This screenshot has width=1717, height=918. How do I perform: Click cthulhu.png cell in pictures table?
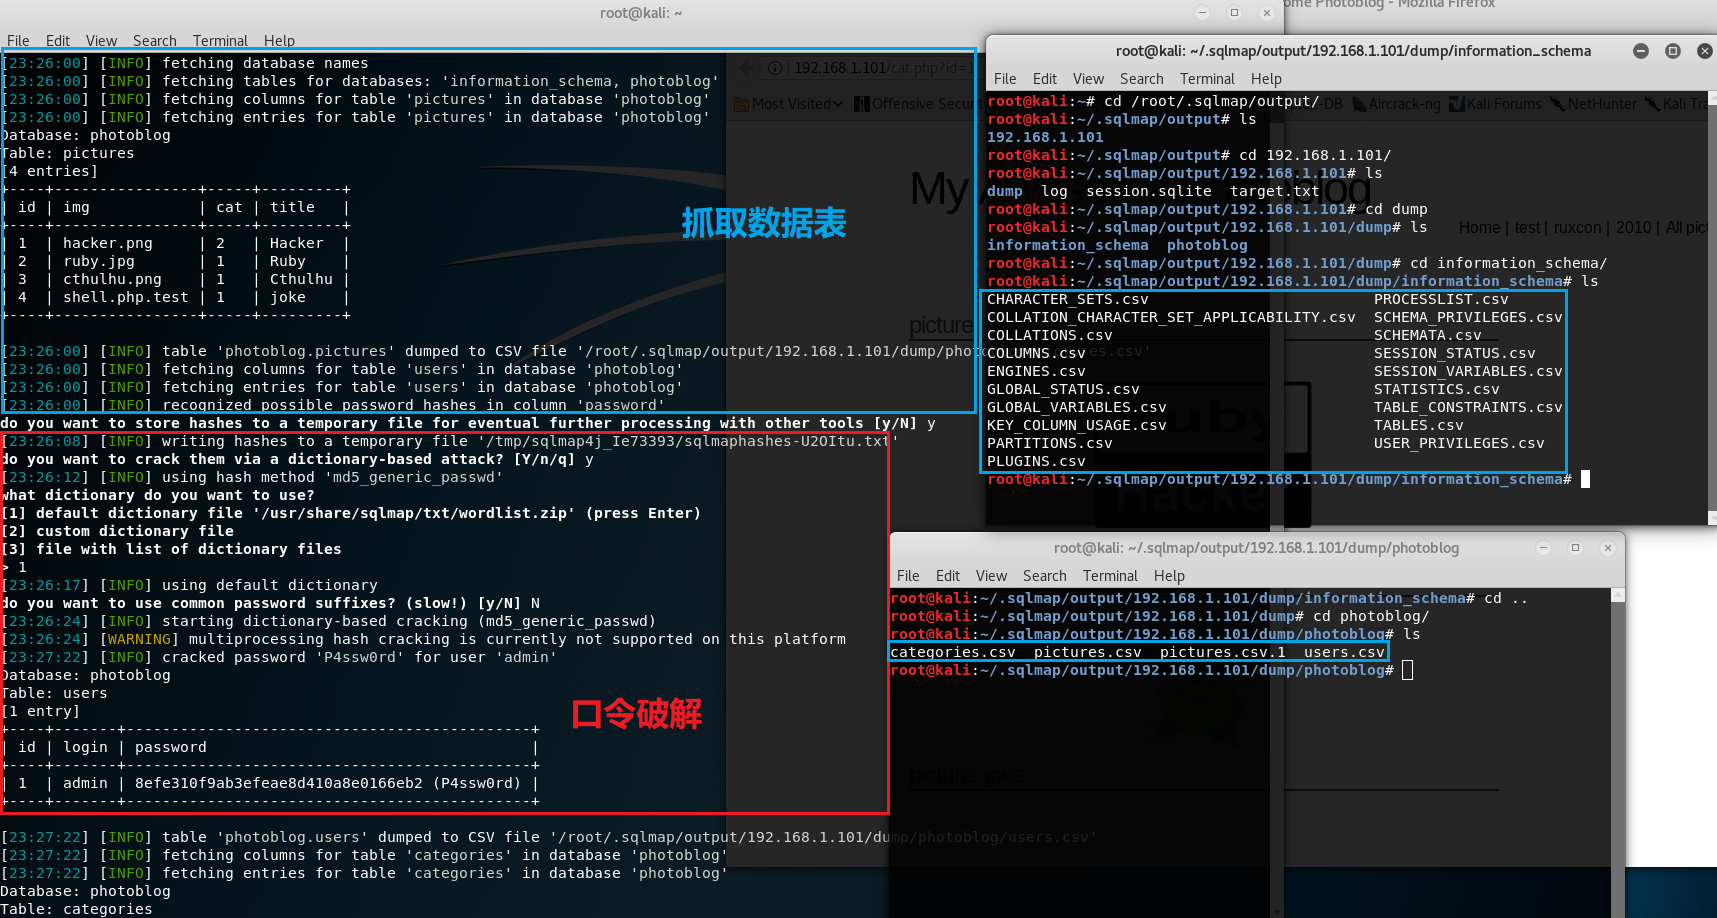coord(112,279)
